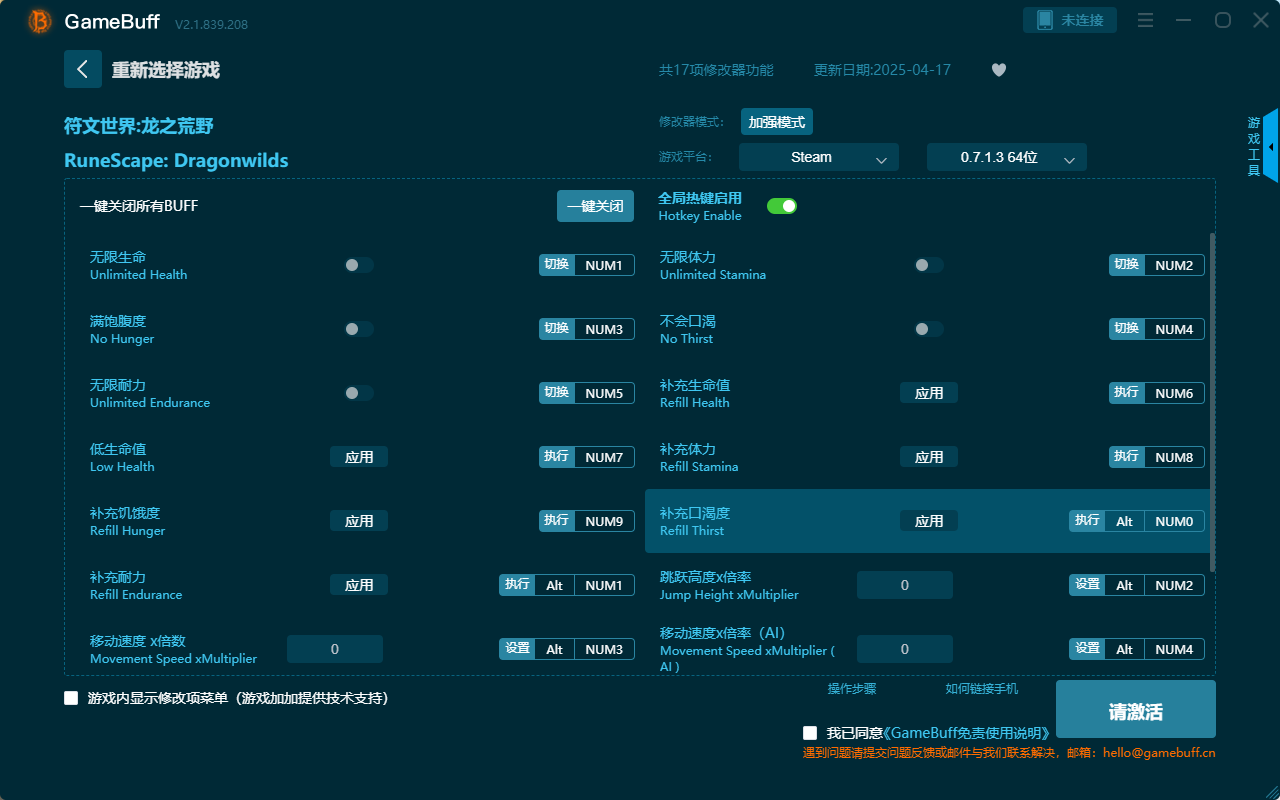Check the 我已同意 agreement checkbox
This screenshot has height=800, width=1280.
coord(810,732)
